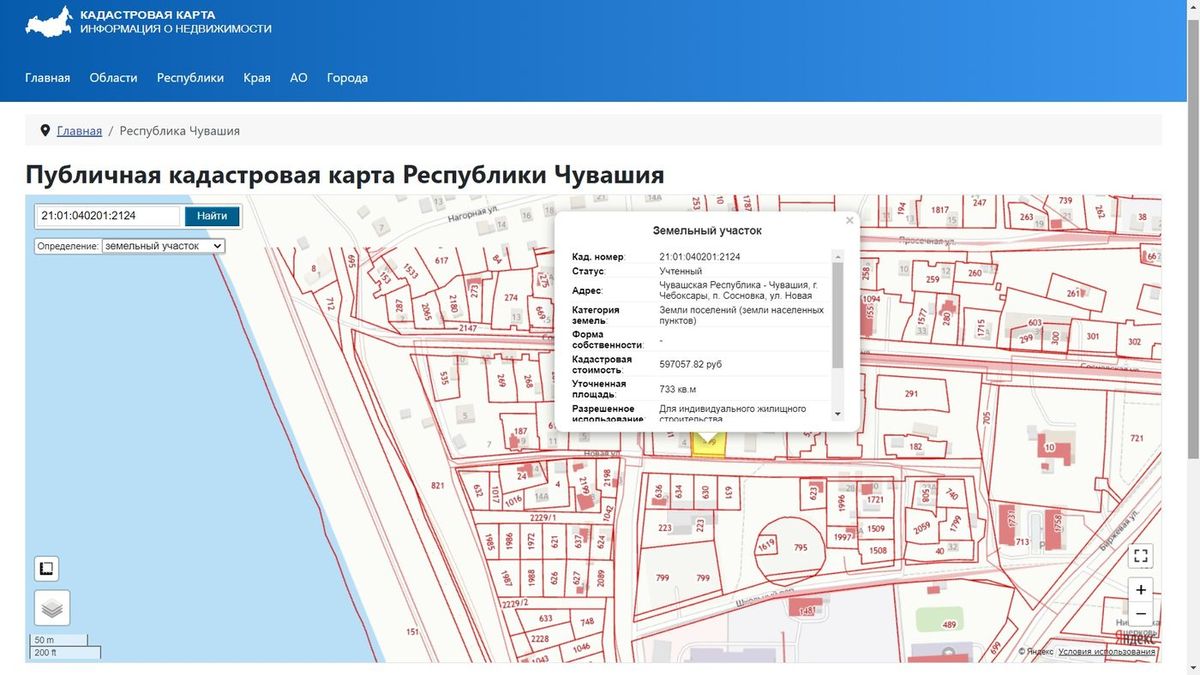Open the АО menu item
The width and height of the screenshot is (1200, 675).
(298, 78)
